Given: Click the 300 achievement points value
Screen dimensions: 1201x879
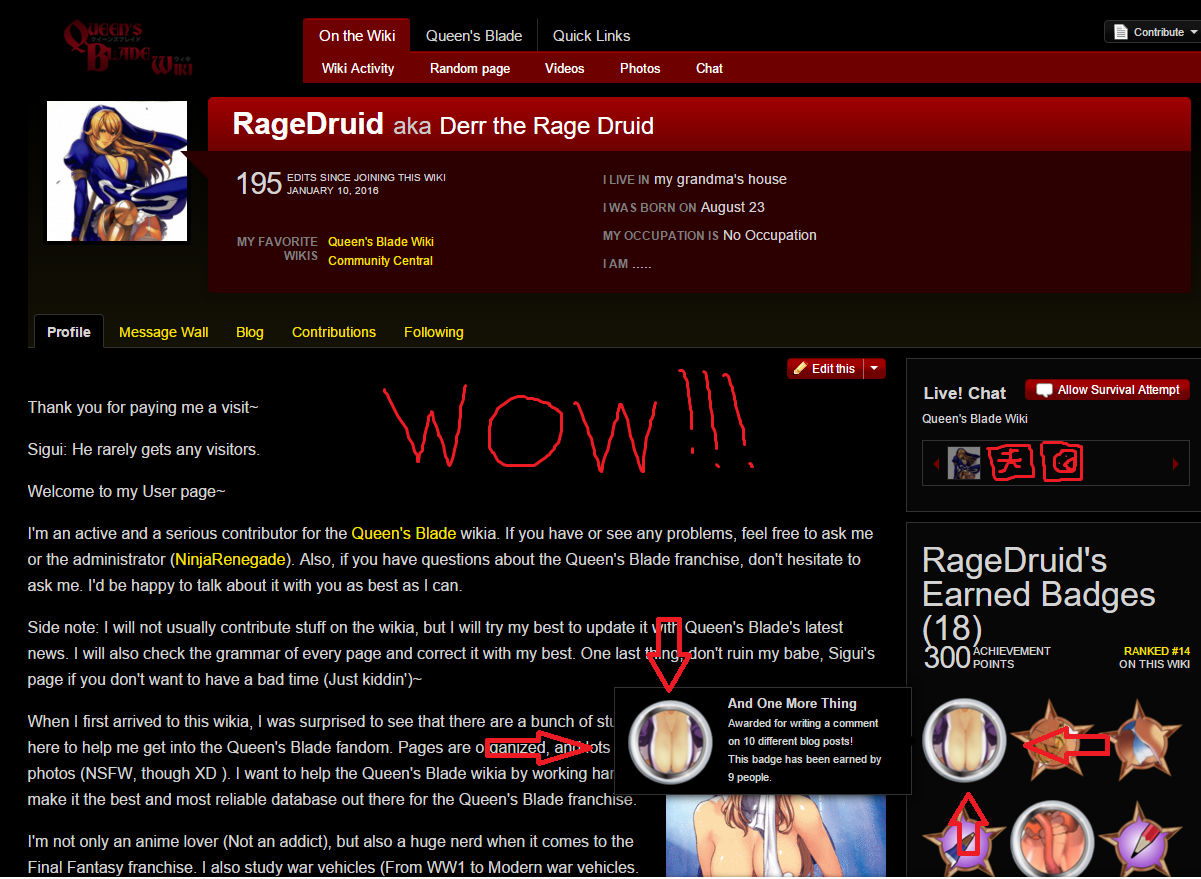Looking at the screenshot, I should pos(947,657).
